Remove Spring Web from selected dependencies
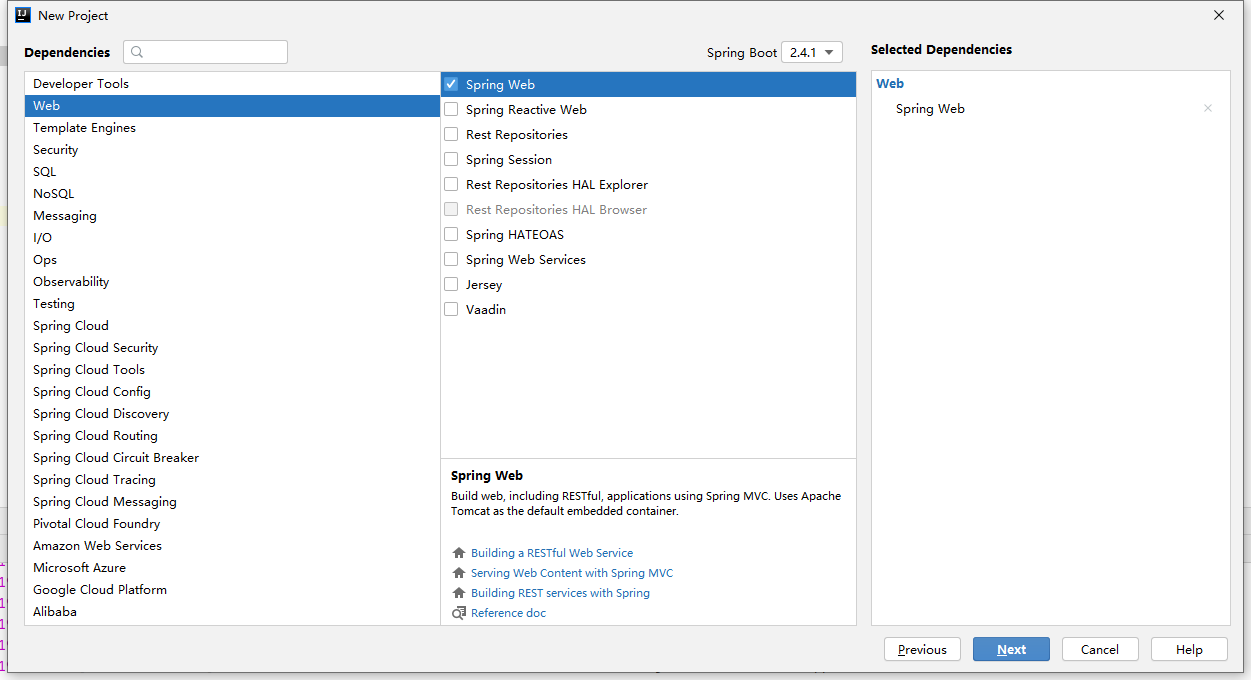This screenshot has width=1251, height=680. pyautogui.click(x=1207, y=109)
